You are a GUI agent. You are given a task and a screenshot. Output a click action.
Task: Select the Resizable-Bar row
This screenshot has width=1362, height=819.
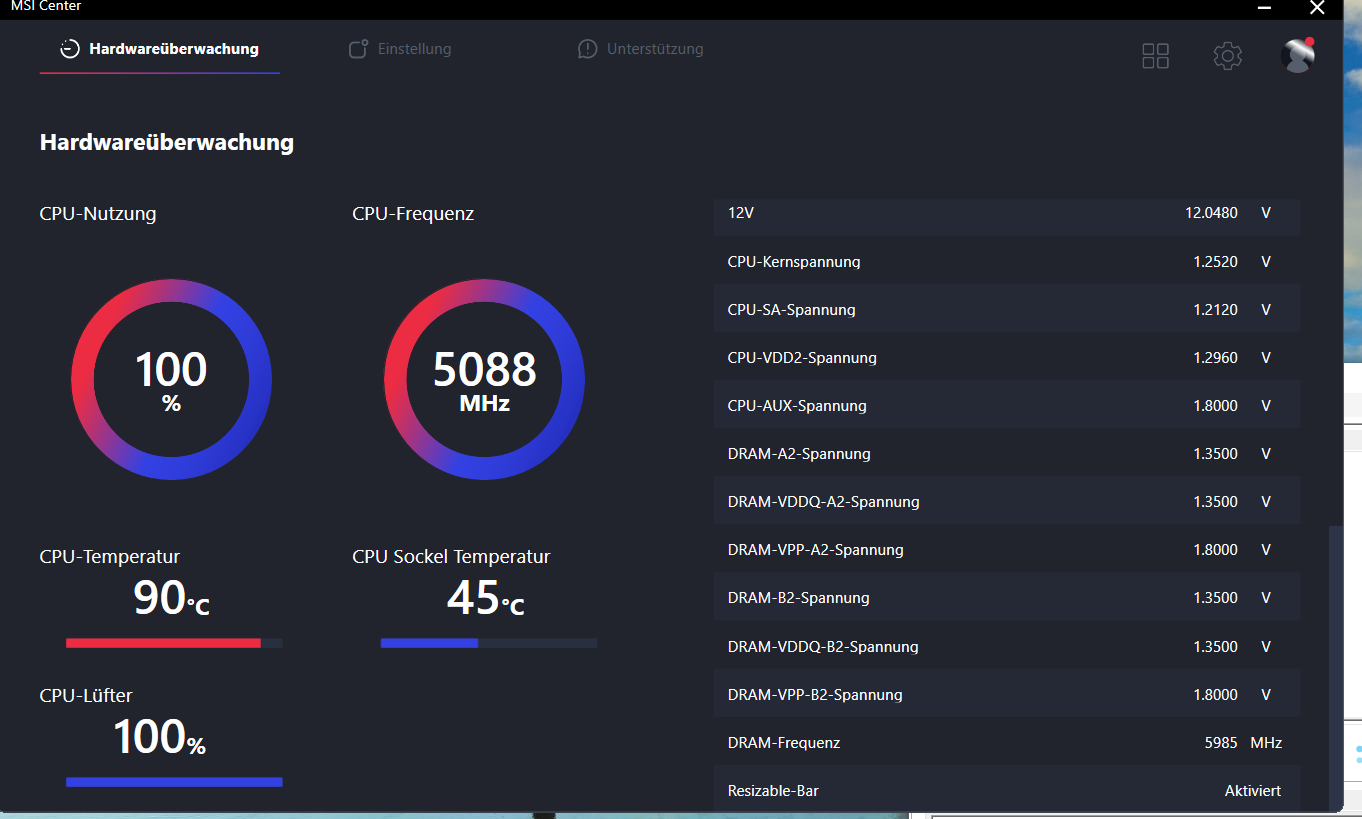[x=1007, y=790]
